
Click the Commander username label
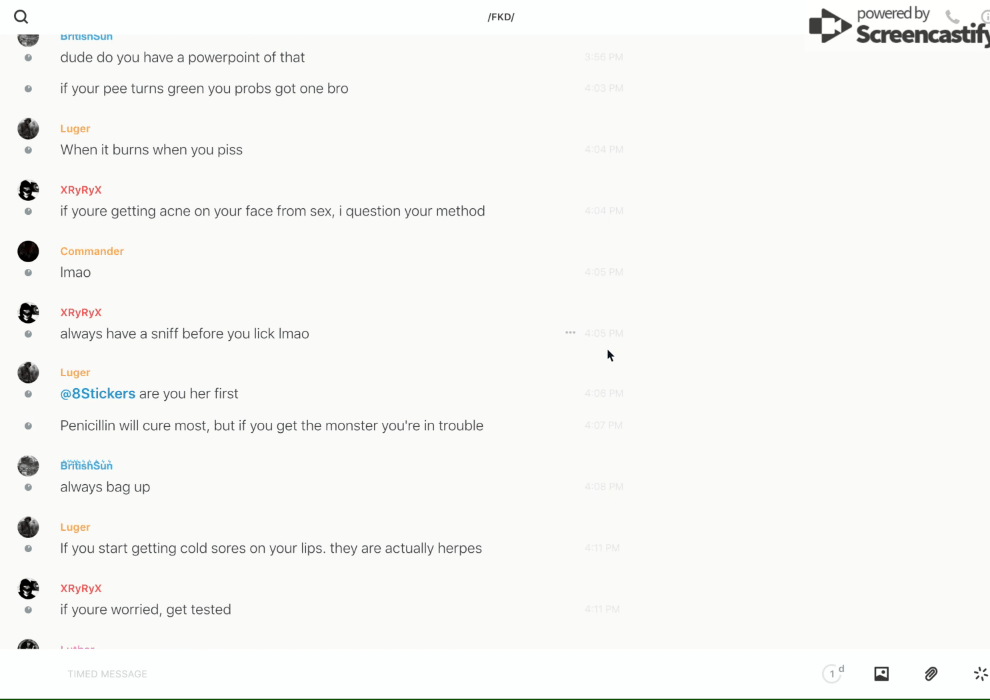click(x=92, y=251)
